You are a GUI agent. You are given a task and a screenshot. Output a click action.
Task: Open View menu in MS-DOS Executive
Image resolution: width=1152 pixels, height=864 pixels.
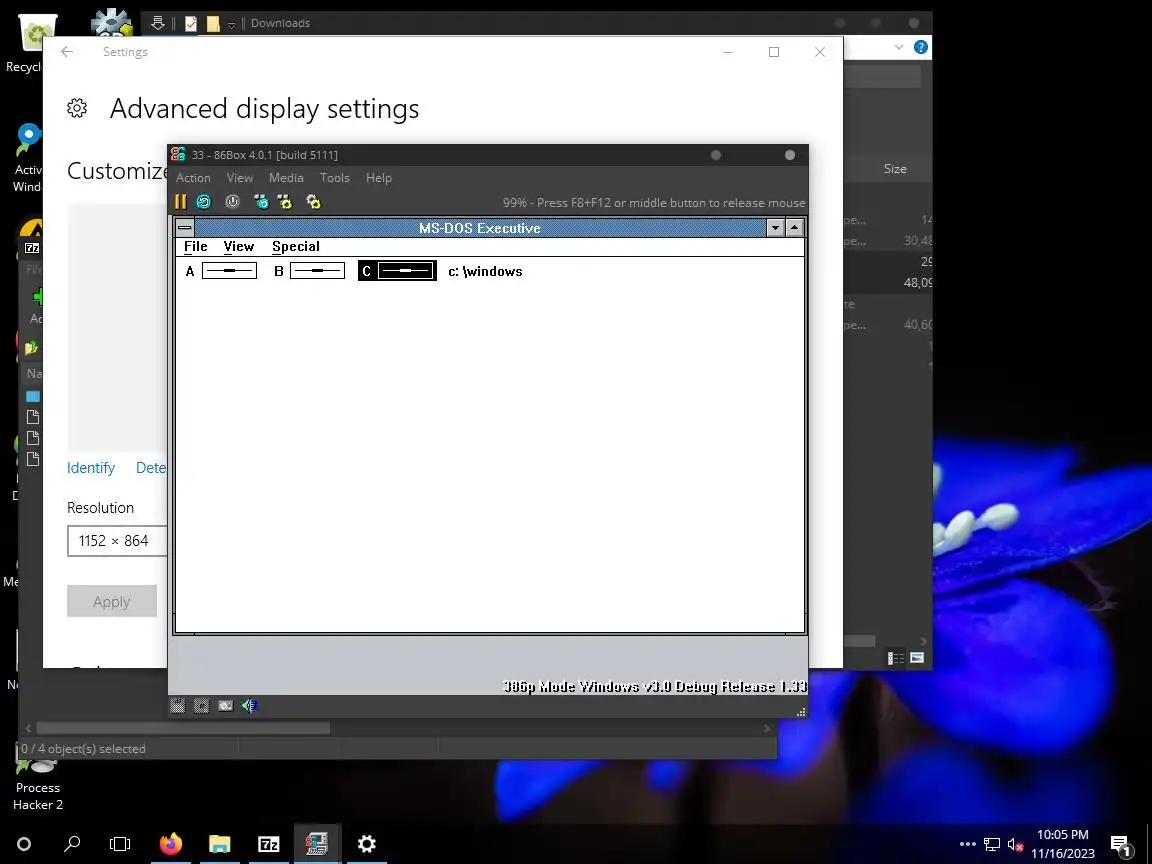tap(239, 247)
